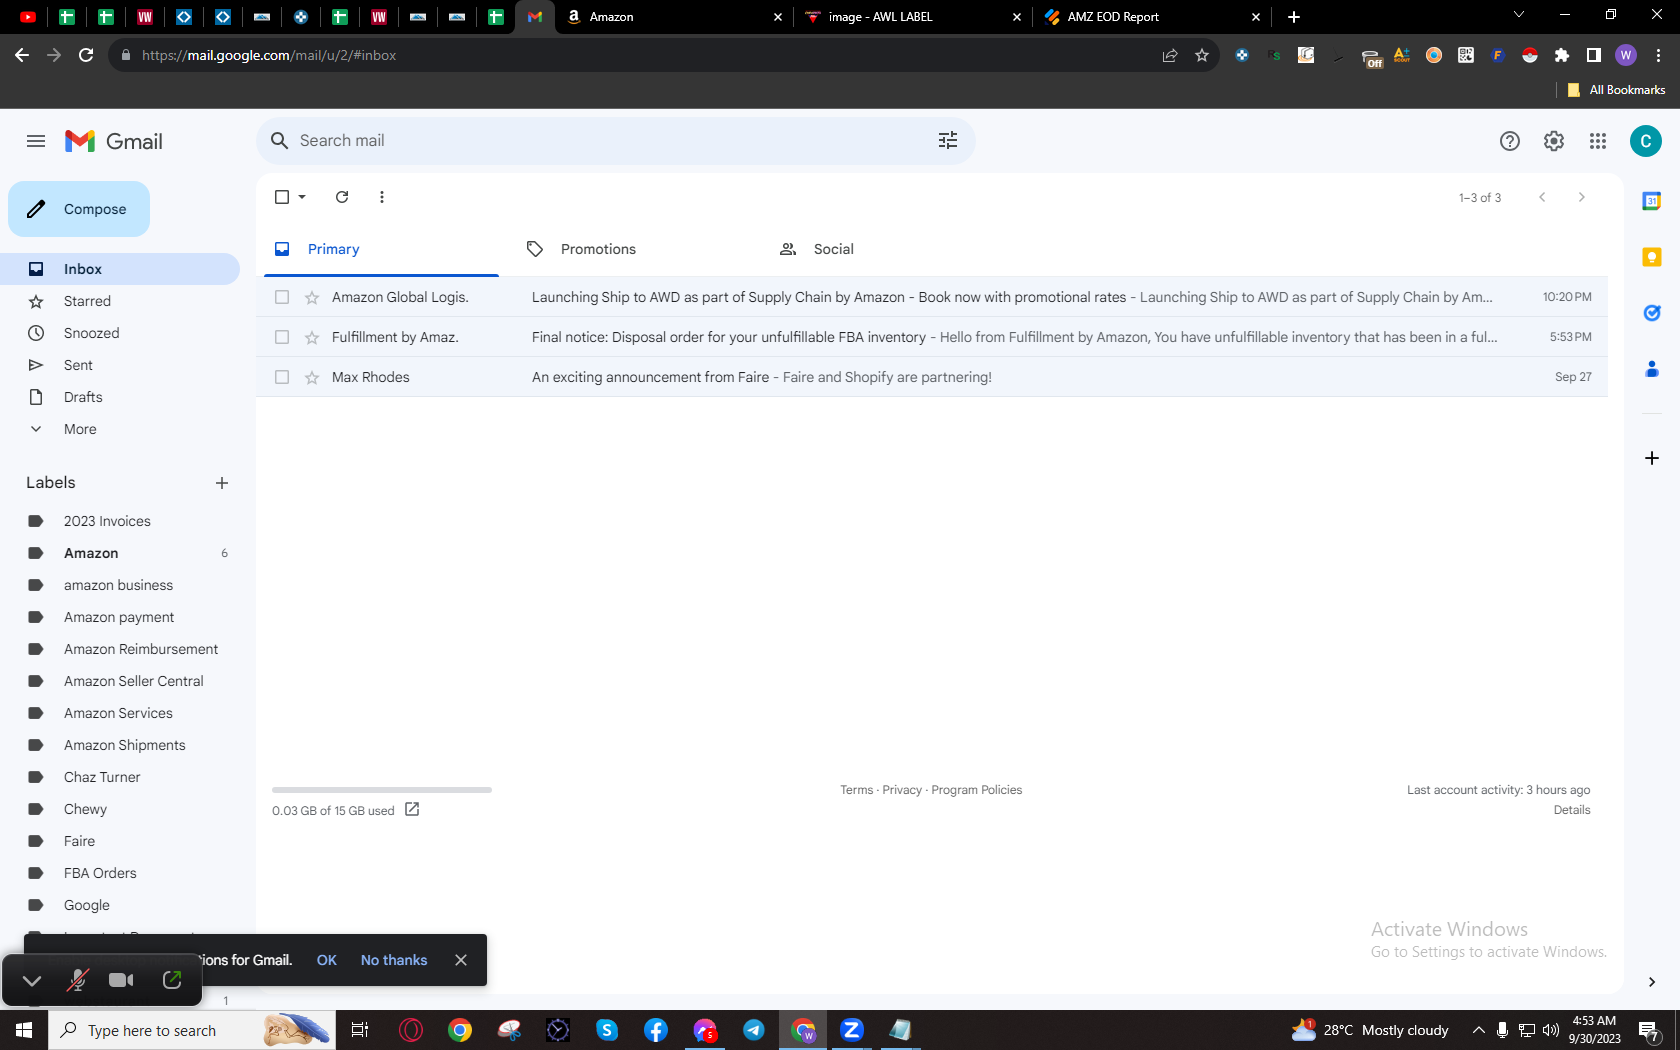This screenshot has height=1050, width=1680.
Task: Open the Amazon label
Action: (x=120, y=553)
